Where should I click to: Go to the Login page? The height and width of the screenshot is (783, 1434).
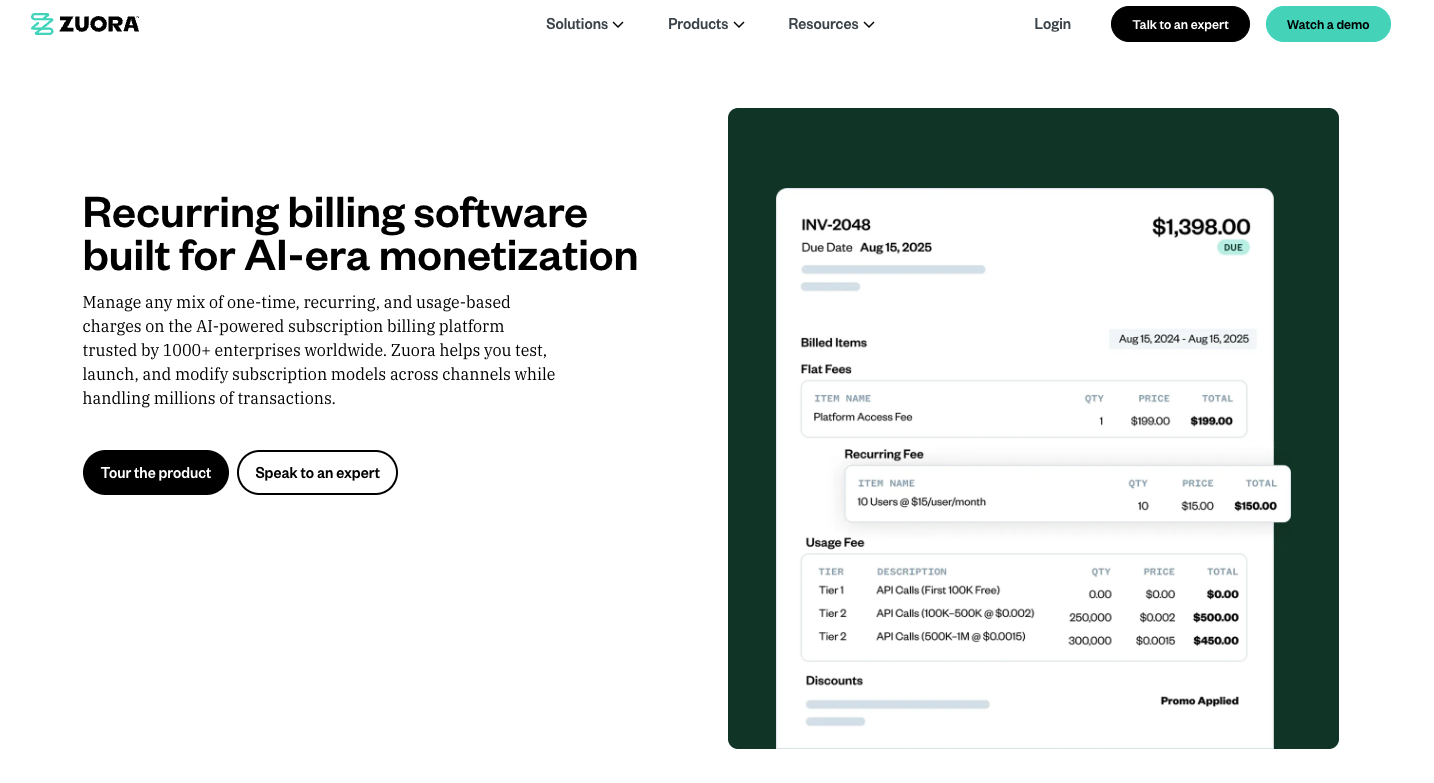point(1052,24)
